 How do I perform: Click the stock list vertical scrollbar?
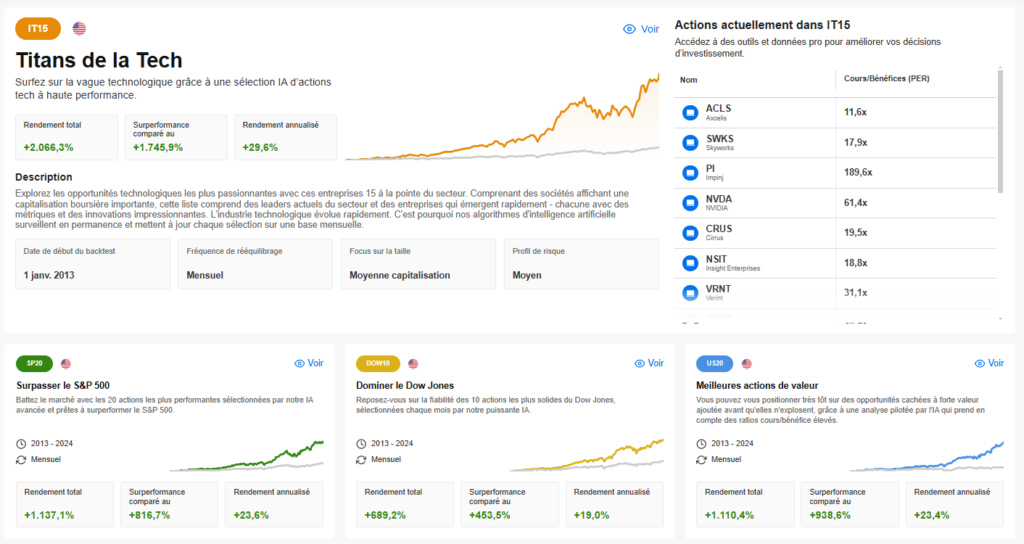999,130
